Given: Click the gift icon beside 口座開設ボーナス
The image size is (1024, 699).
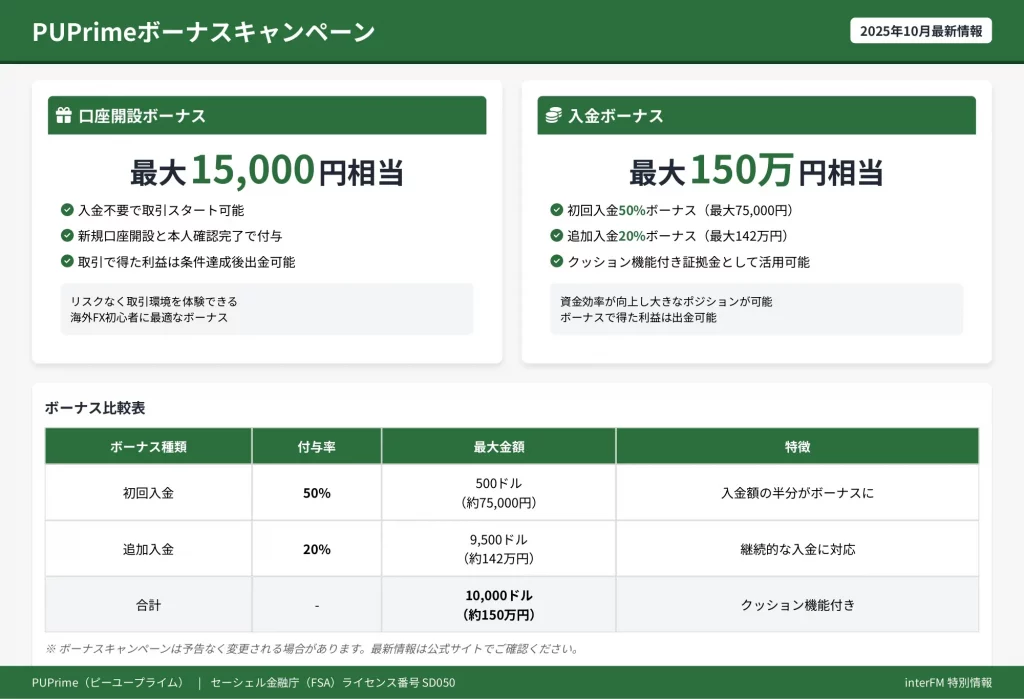Looking at the screenshot, I should [64, 116].
